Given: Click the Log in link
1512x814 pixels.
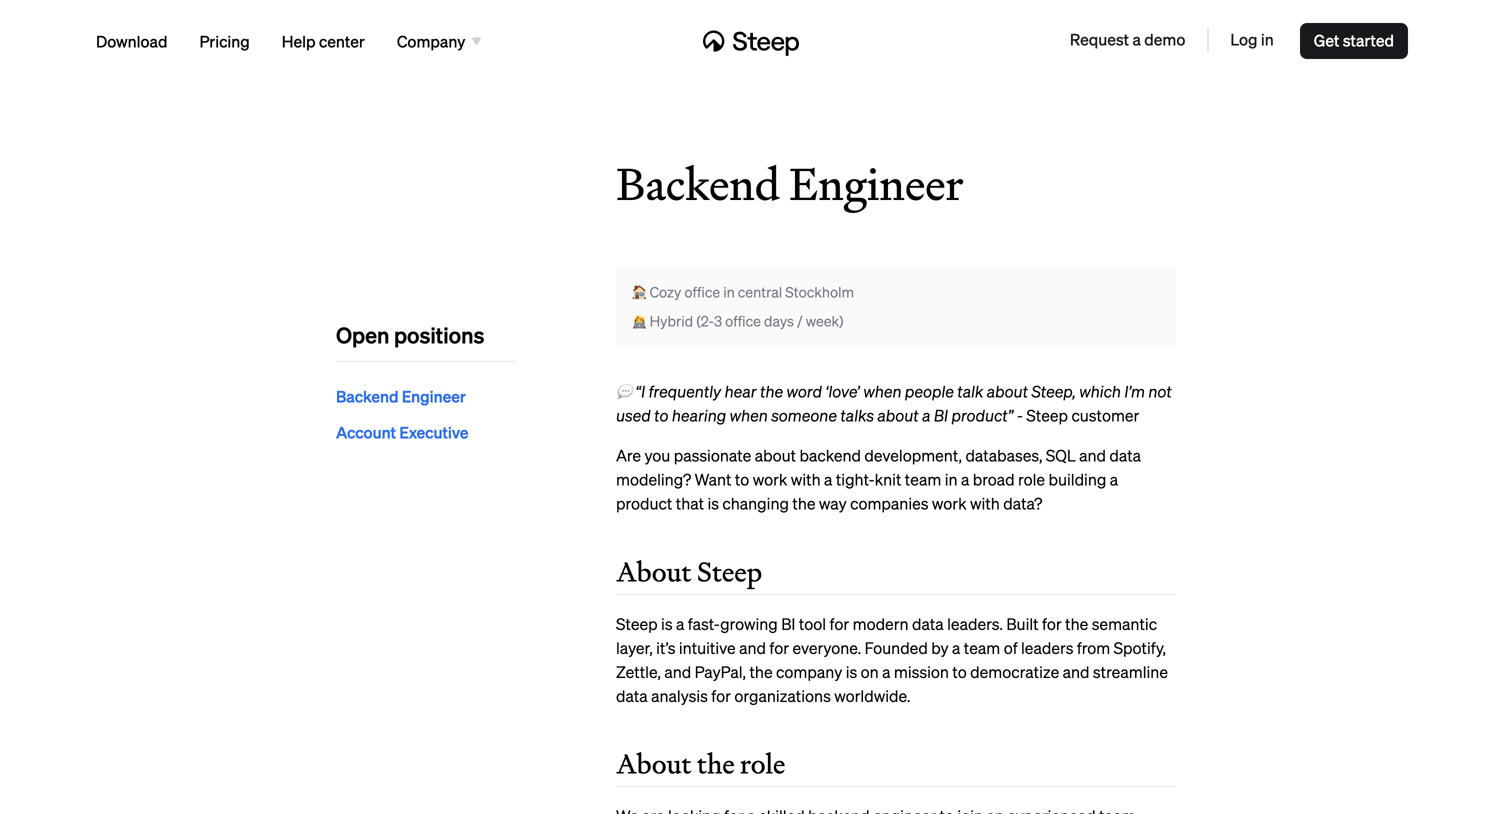Looking at the screenshot, I should 1251,40.
